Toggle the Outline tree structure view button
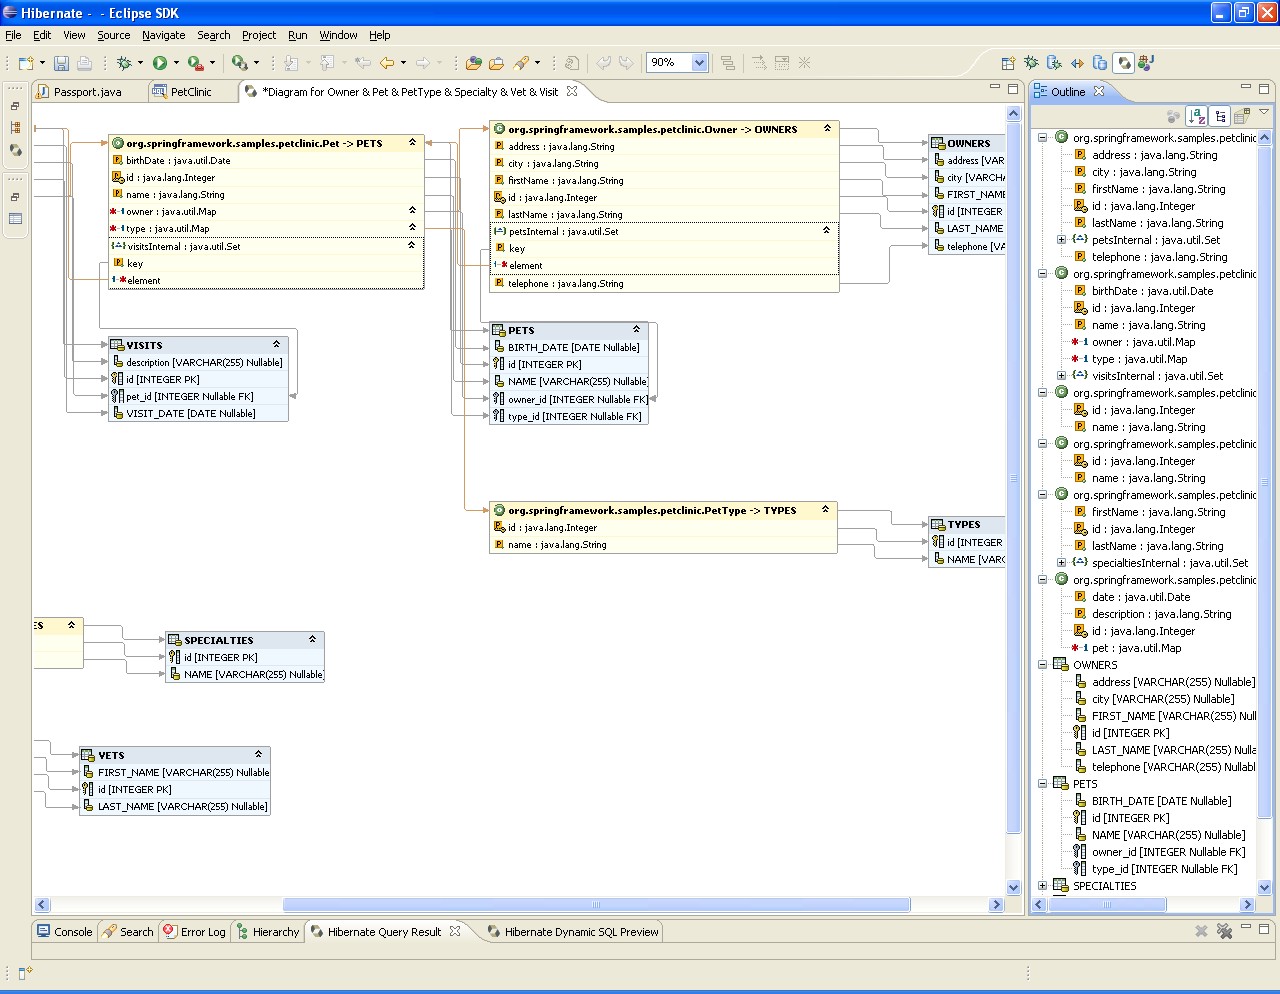The image size is (1280, 994). pyautogui.click(x=1220, y=117)
